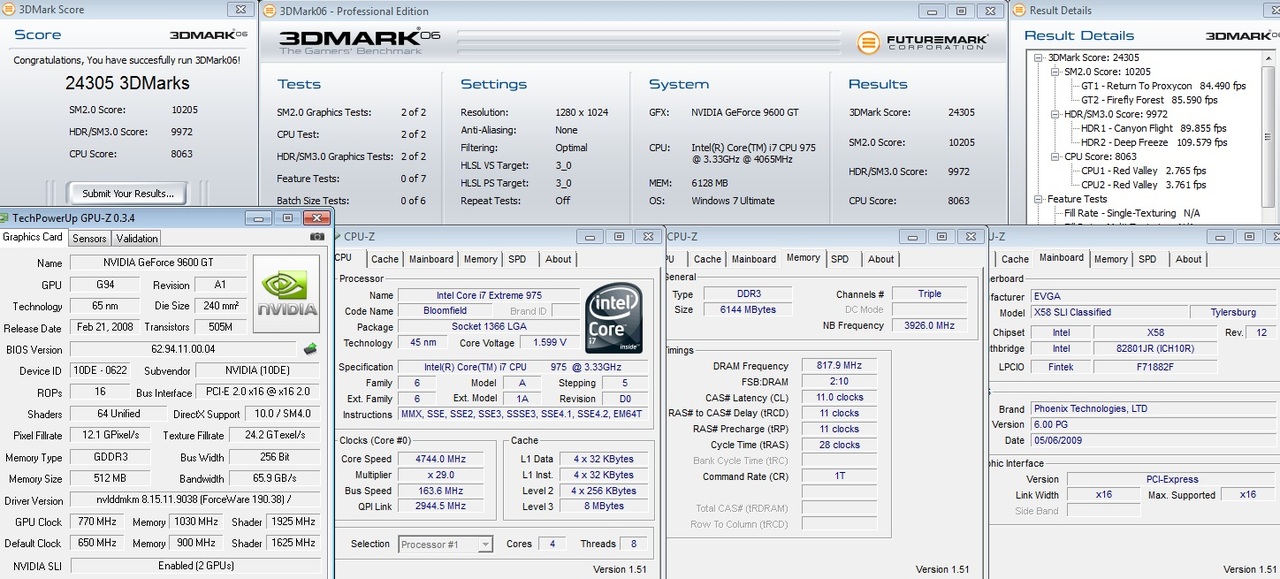The image size is (1280, 579).
Task: Collapse the CPU Score tree node
Action: pos(1056,157)
